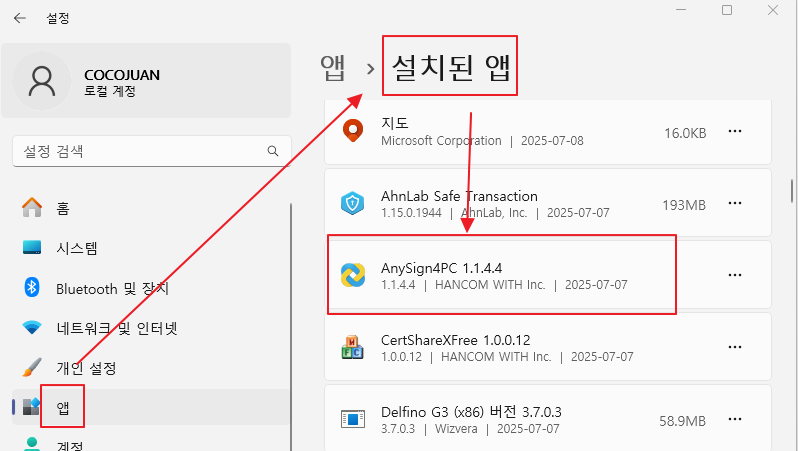This screenshot has height=451, width=798.
Task: Click the 193MB size value
Action: (684, 205)
